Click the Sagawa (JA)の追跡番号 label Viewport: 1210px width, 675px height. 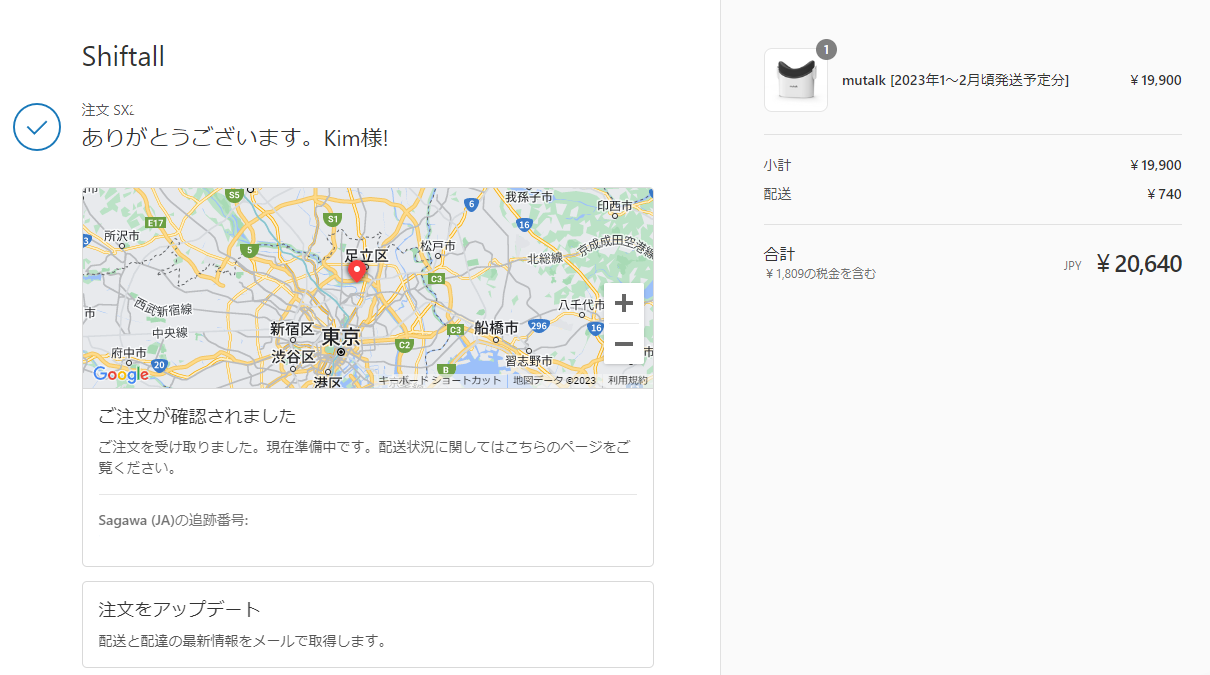point(173,520)
